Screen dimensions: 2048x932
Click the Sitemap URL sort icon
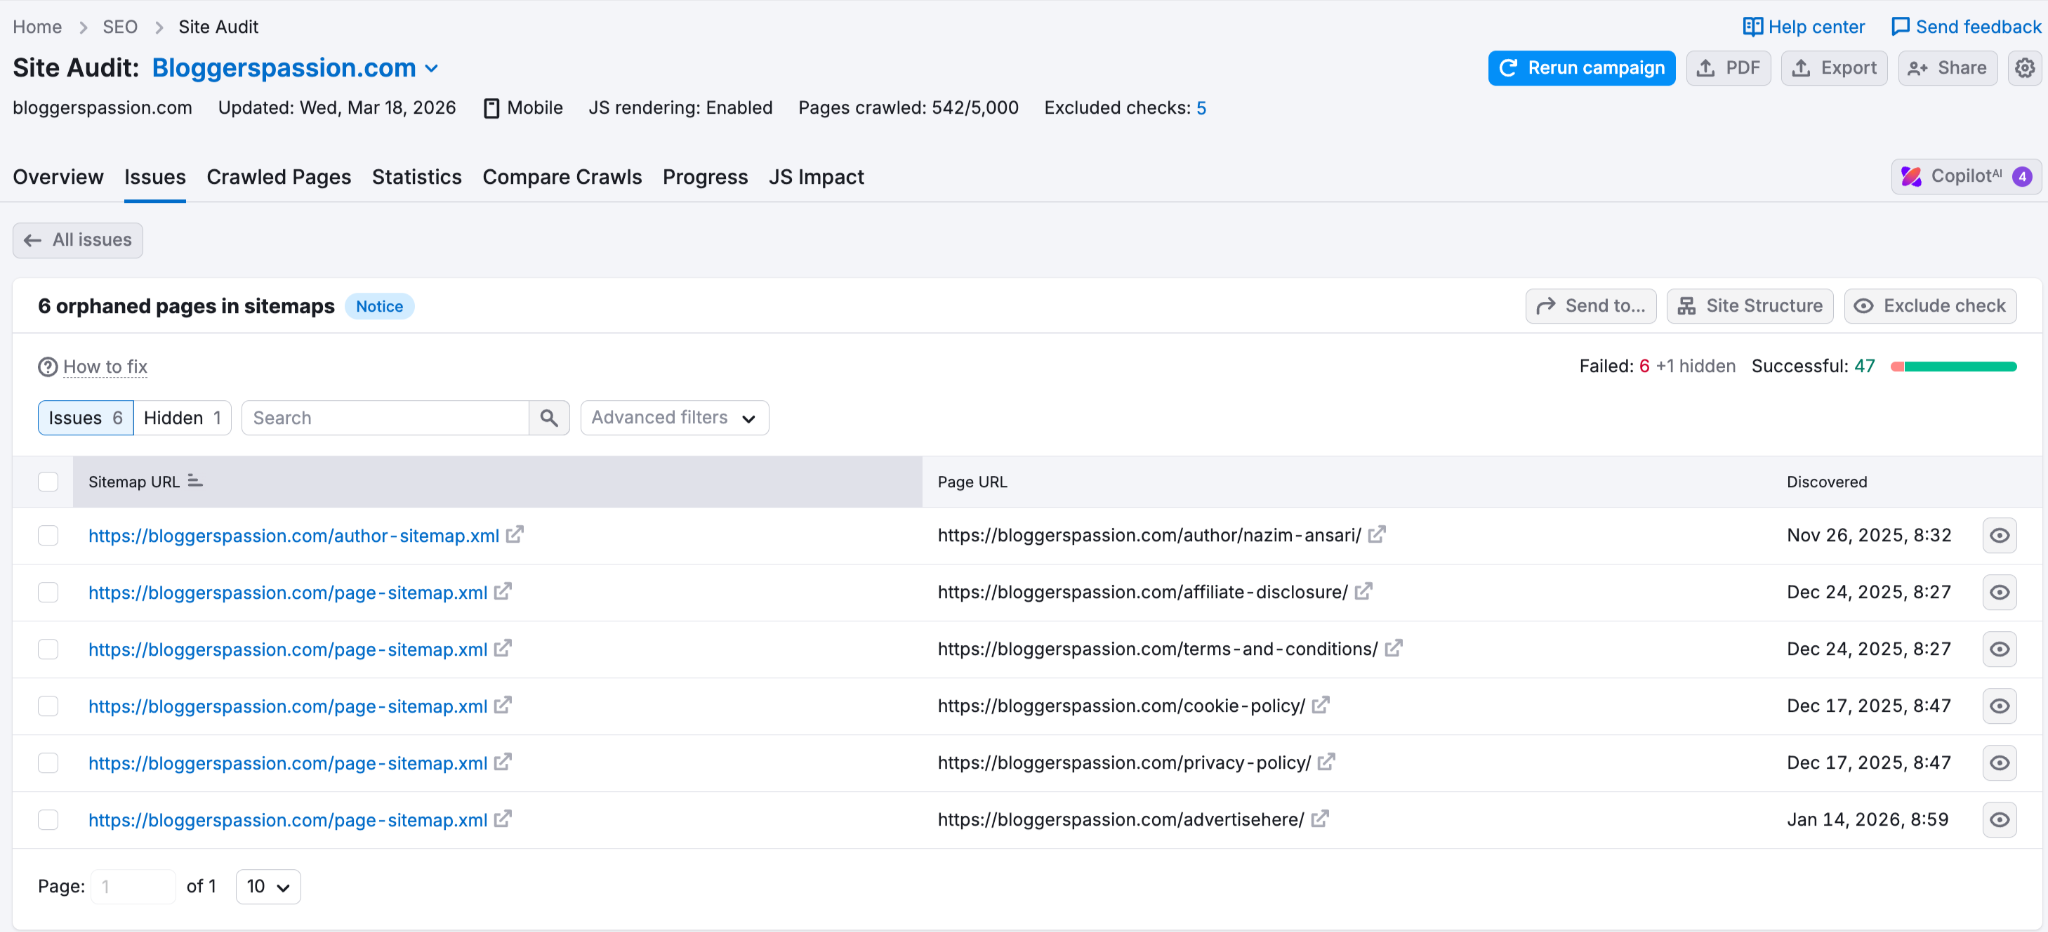click(x=195, y=481)
